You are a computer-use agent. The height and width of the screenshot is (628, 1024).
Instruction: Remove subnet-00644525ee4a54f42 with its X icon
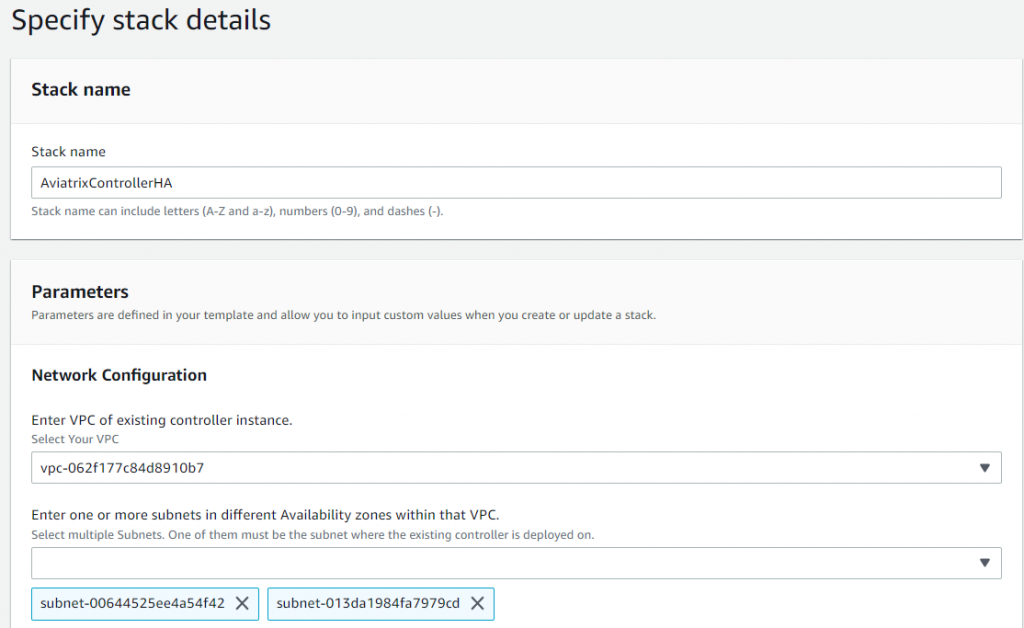click(242, 603)
